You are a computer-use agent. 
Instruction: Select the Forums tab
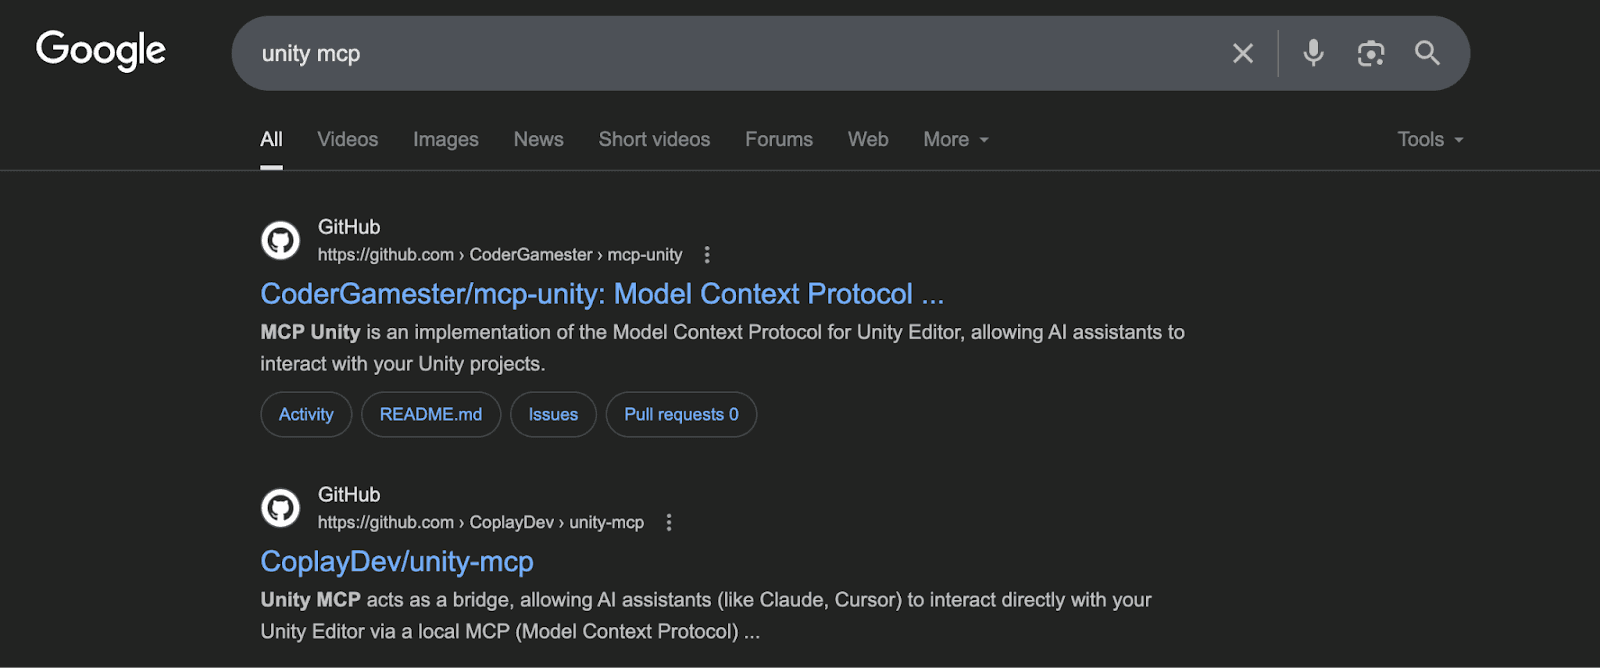coord(778,140)
